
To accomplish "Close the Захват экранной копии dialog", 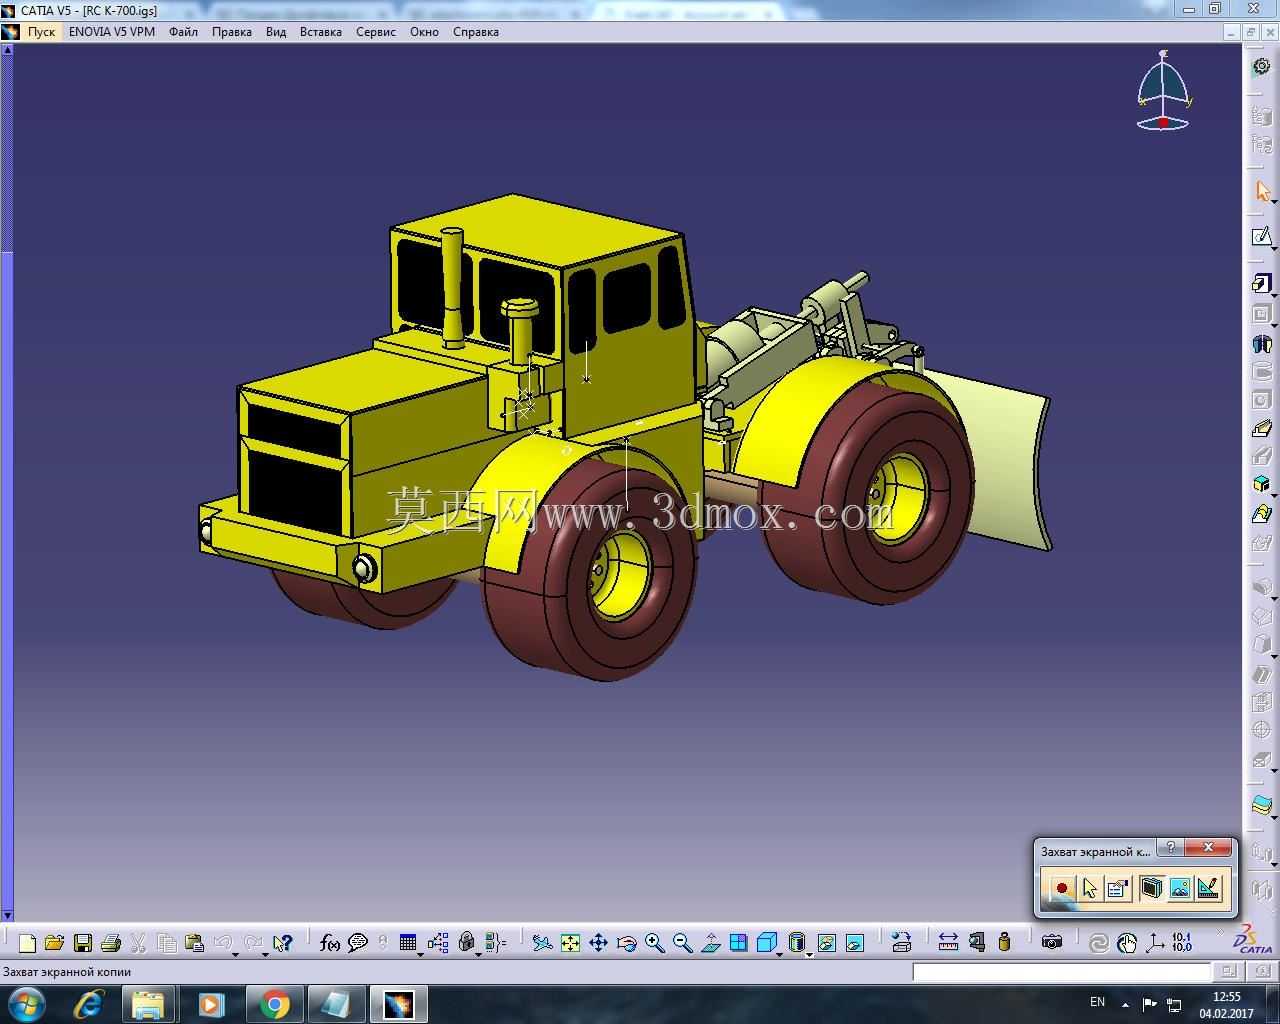I will (1209, 848).
